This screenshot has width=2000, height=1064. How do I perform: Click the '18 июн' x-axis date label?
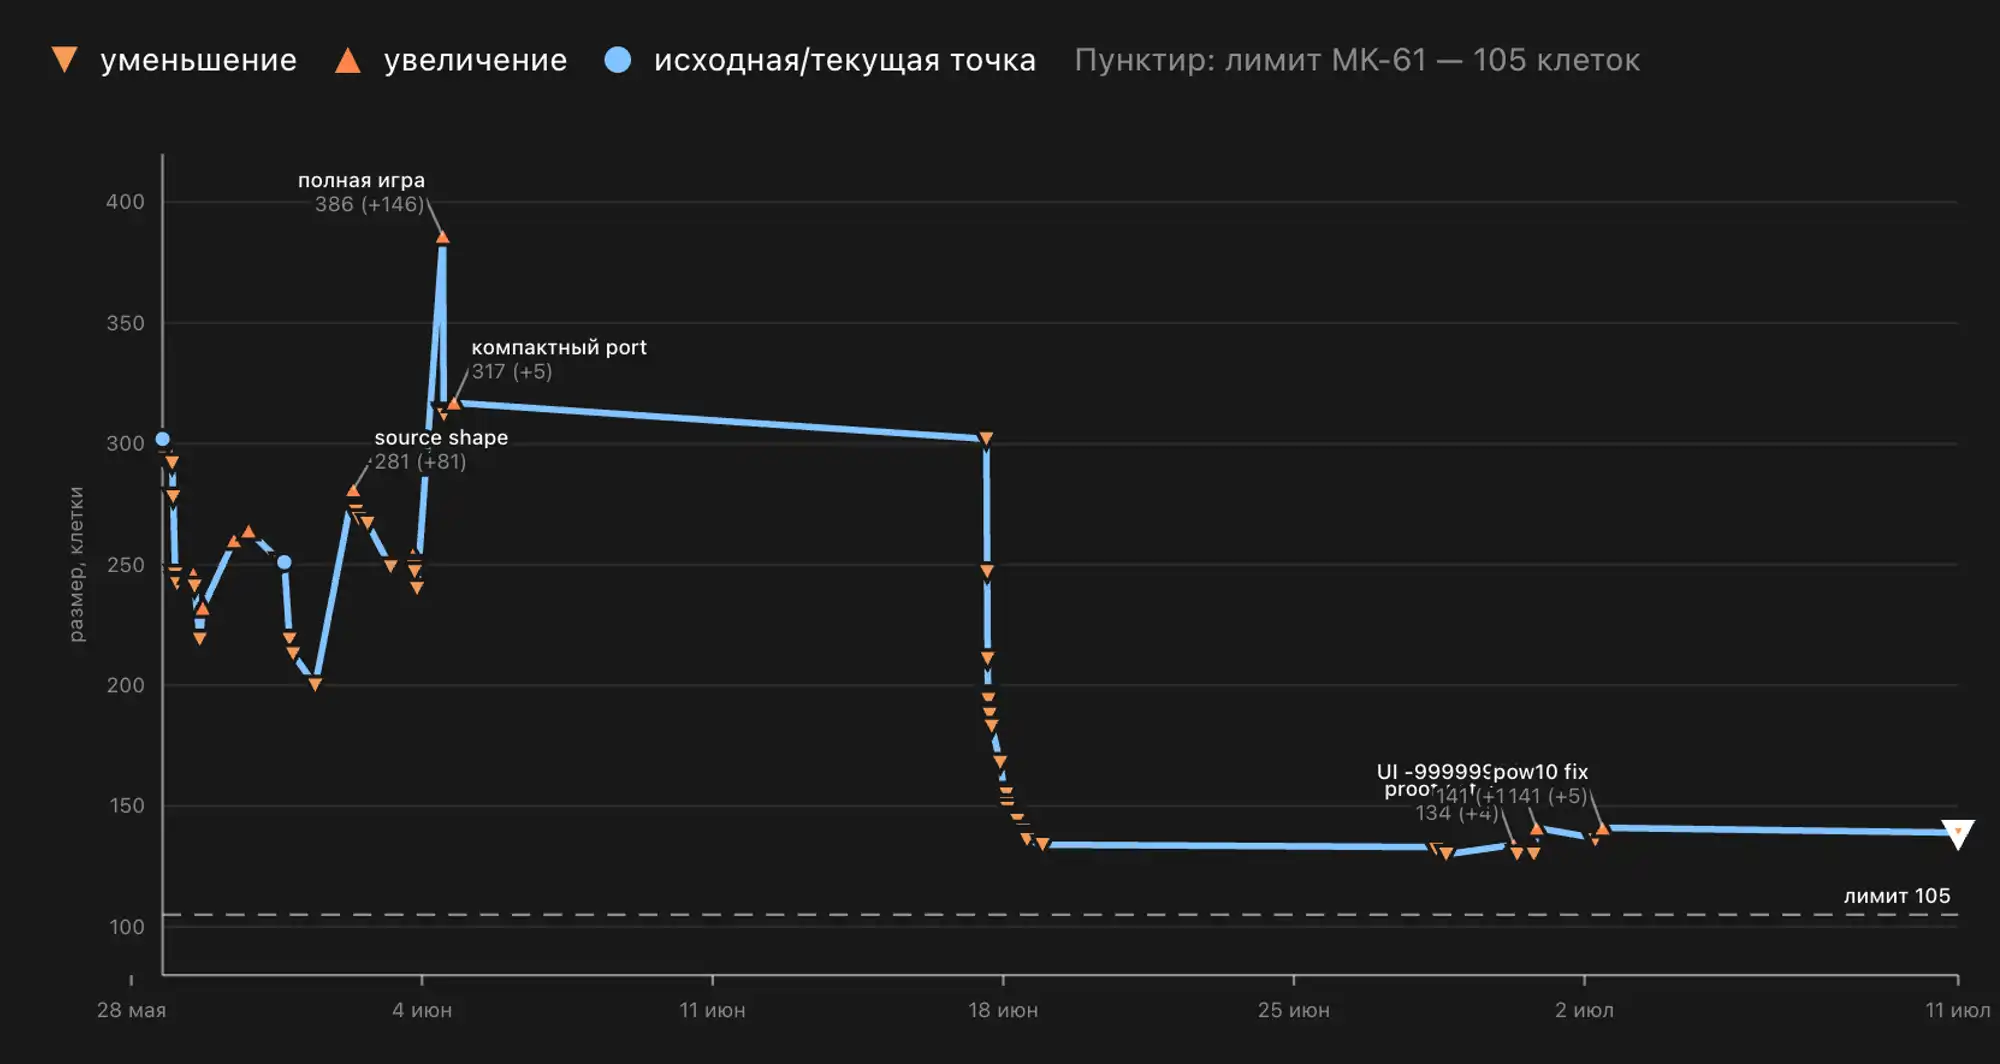[x=1003, y=1010]
